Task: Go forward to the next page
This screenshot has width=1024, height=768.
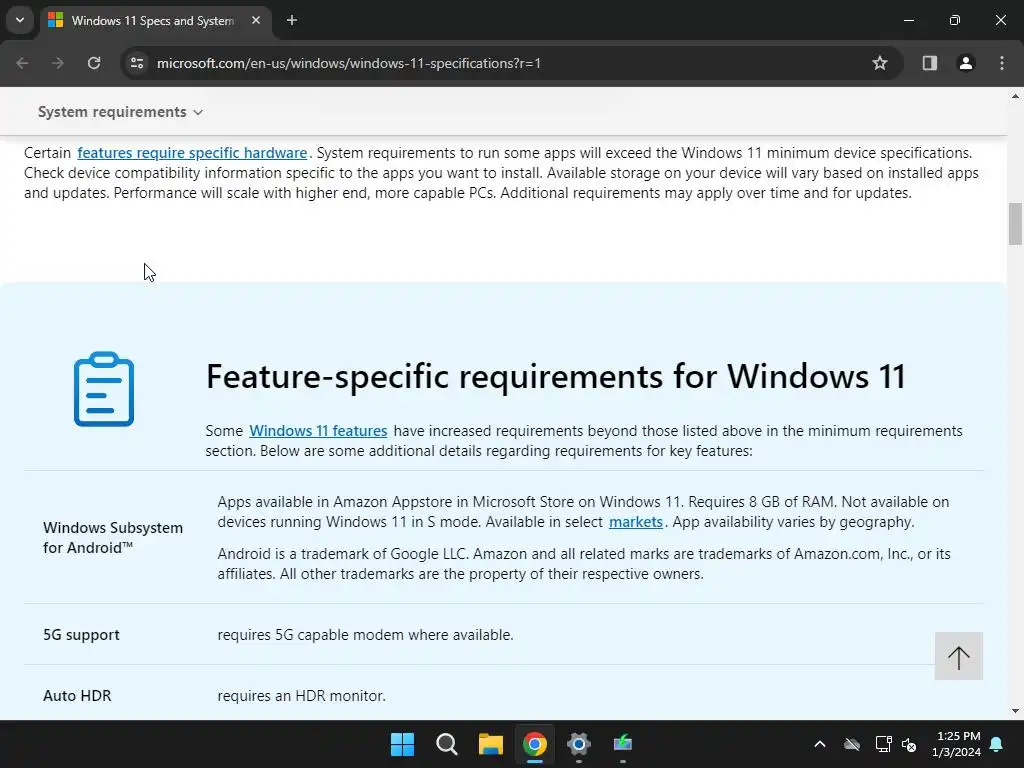Action: (57, 63)
